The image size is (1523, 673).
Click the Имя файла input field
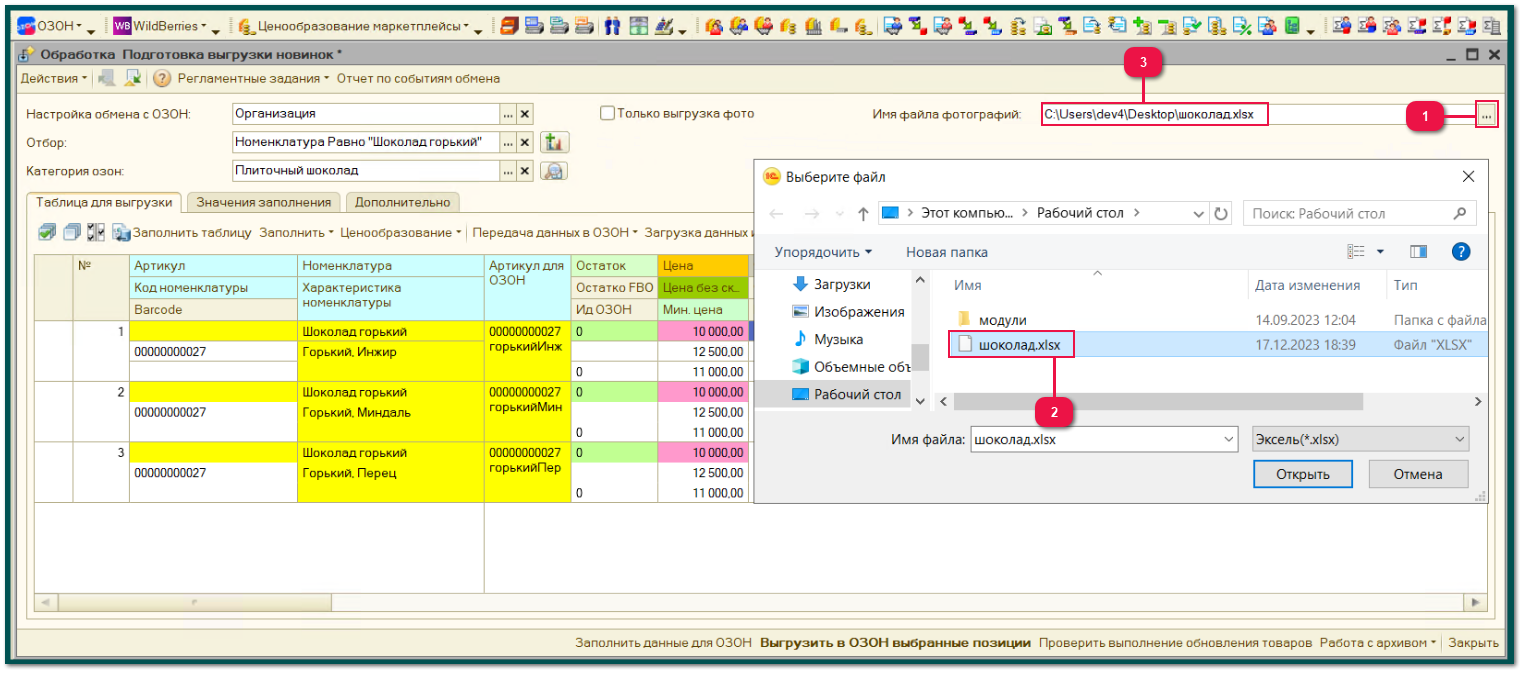point(1104,438)
